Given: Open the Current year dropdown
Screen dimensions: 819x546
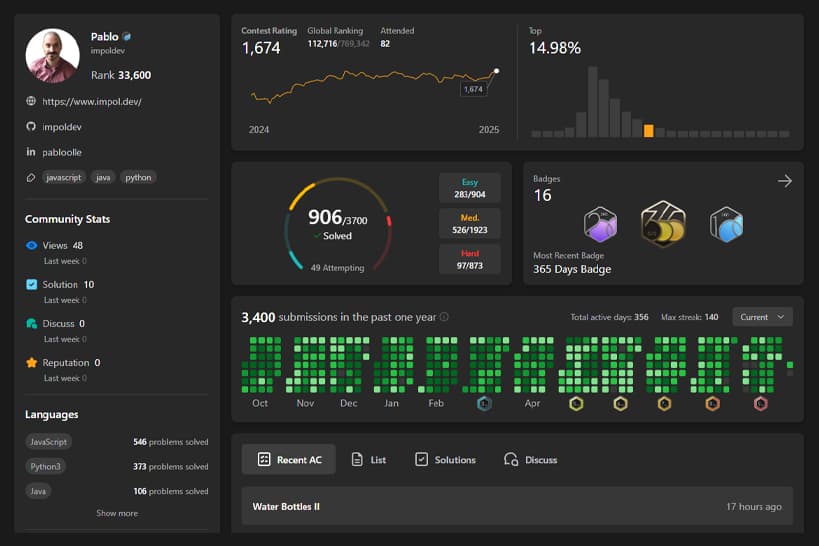Looking at the screenshot, I should pos(764,317).
